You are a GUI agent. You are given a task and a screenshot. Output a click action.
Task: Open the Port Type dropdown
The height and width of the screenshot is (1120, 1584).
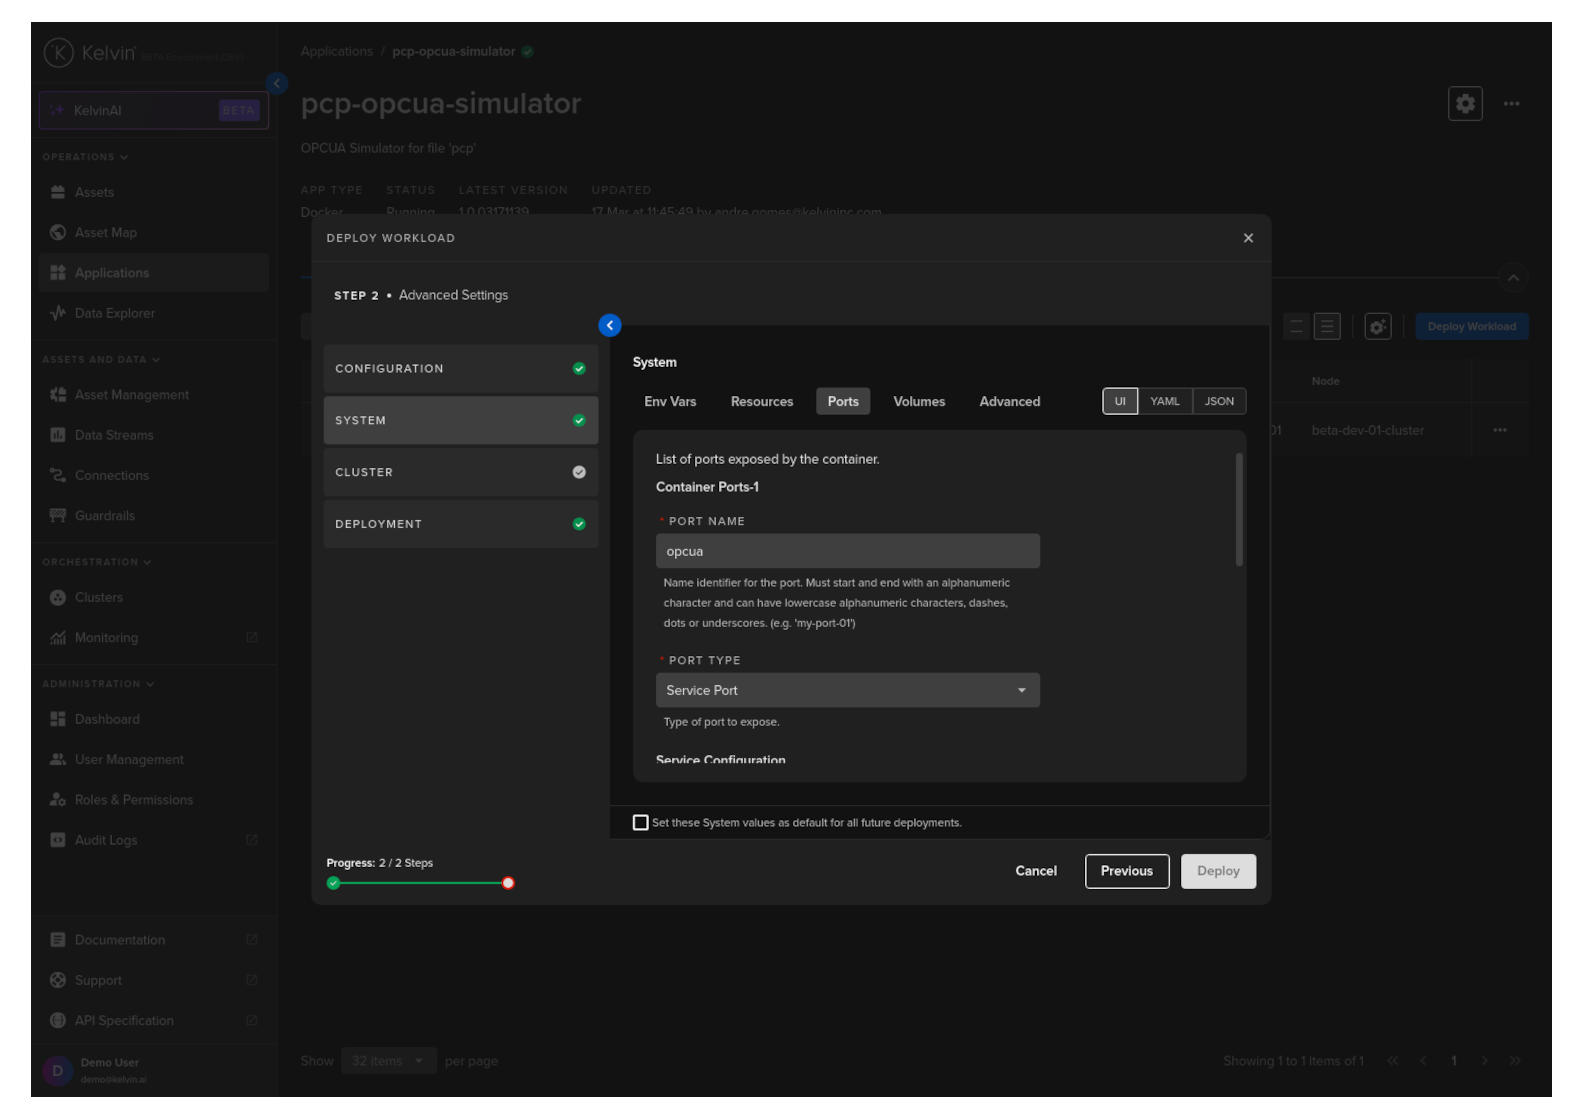[x=847, y=691]
